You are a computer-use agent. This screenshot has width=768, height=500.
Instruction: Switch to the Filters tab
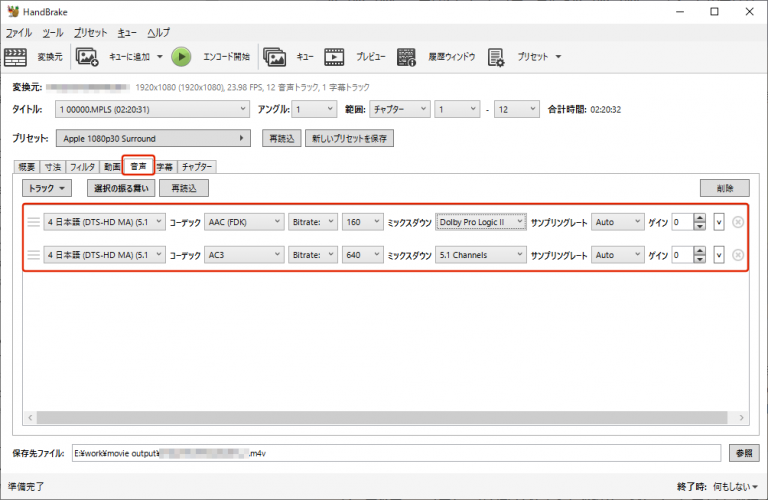coord(82,167)
